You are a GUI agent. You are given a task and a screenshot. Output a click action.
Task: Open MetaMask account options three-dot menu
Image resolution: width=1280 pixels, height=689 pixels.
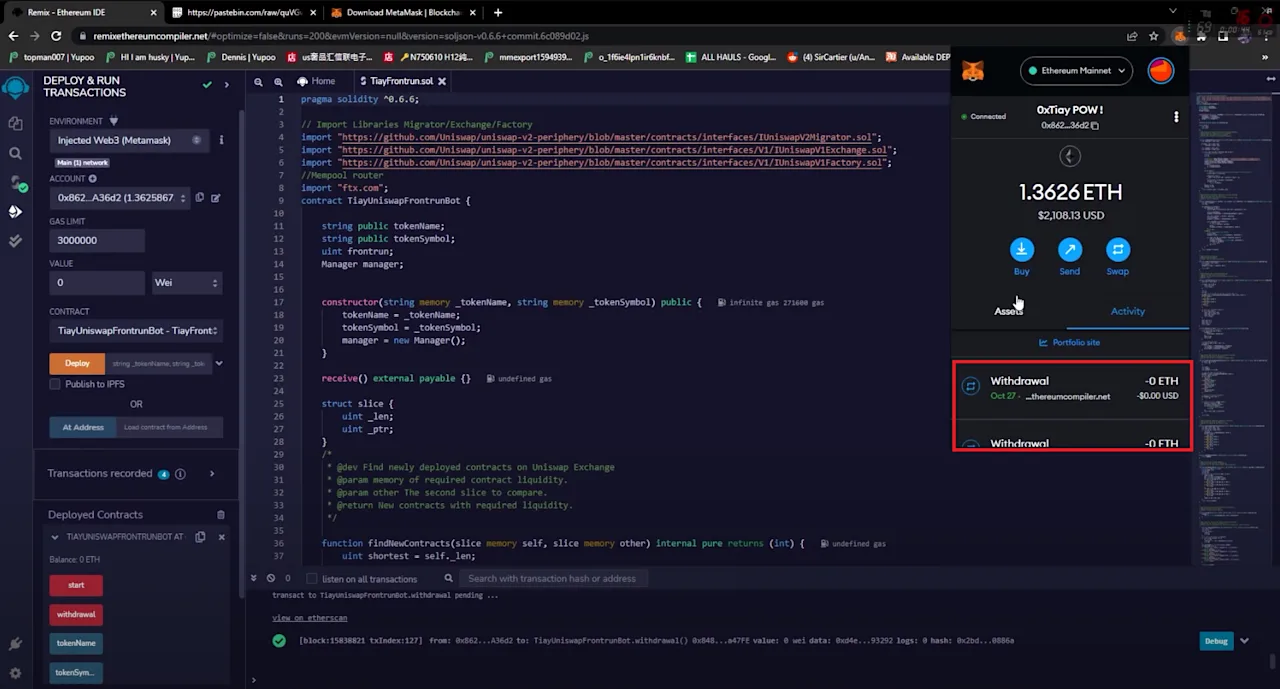tap(1176, 117)
